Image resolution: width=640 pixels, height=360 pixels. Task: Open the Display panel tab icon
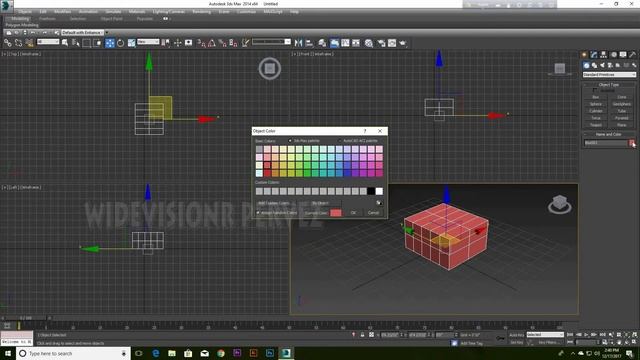click(x=623, y=55)
